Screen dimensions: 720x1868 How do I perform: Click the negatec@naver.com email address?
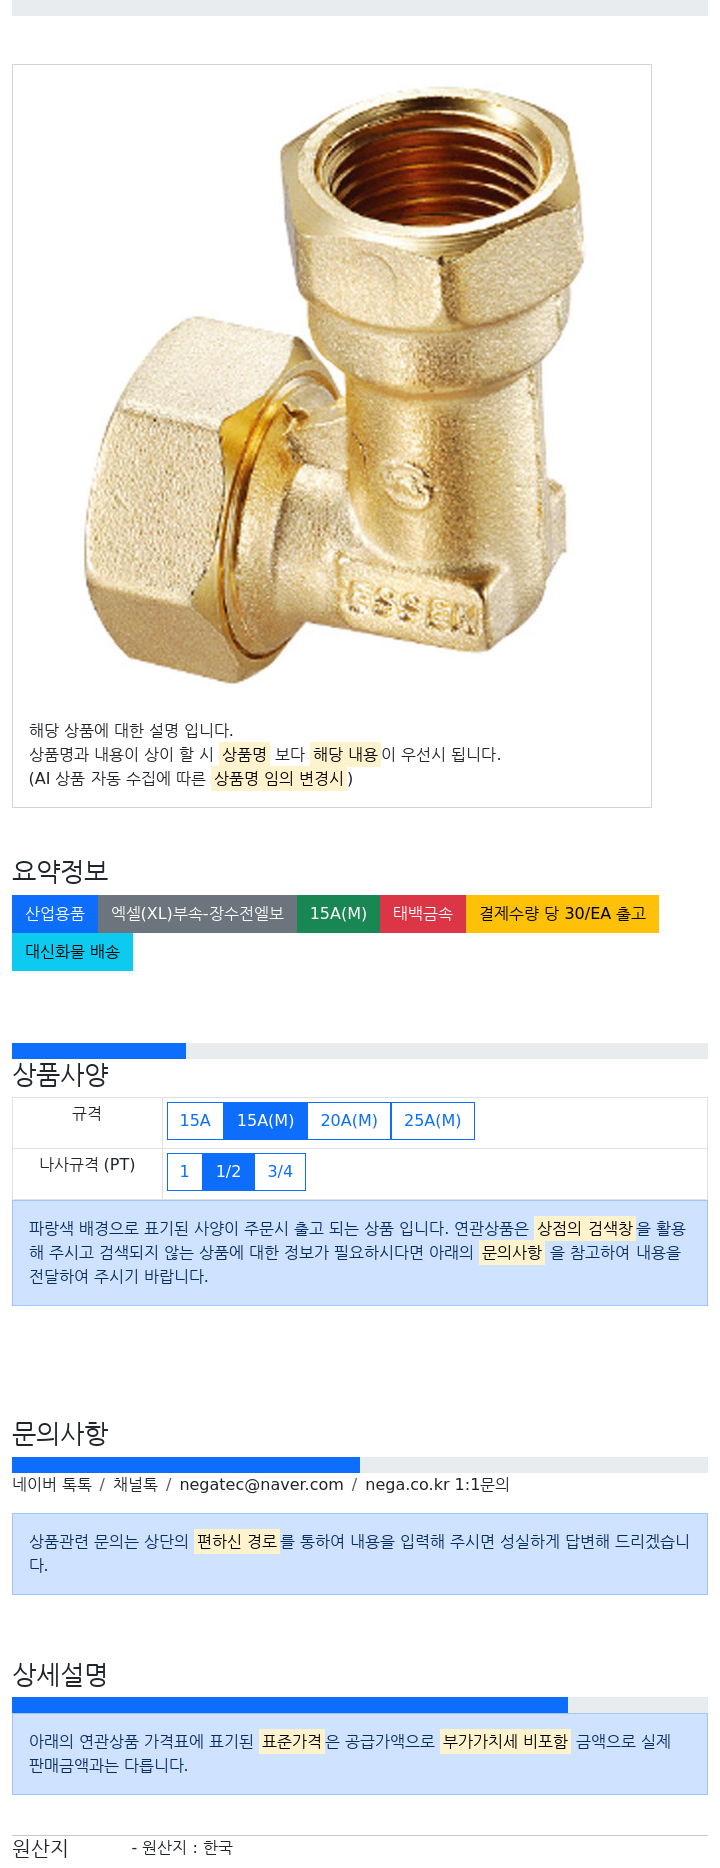[261, 1485]
